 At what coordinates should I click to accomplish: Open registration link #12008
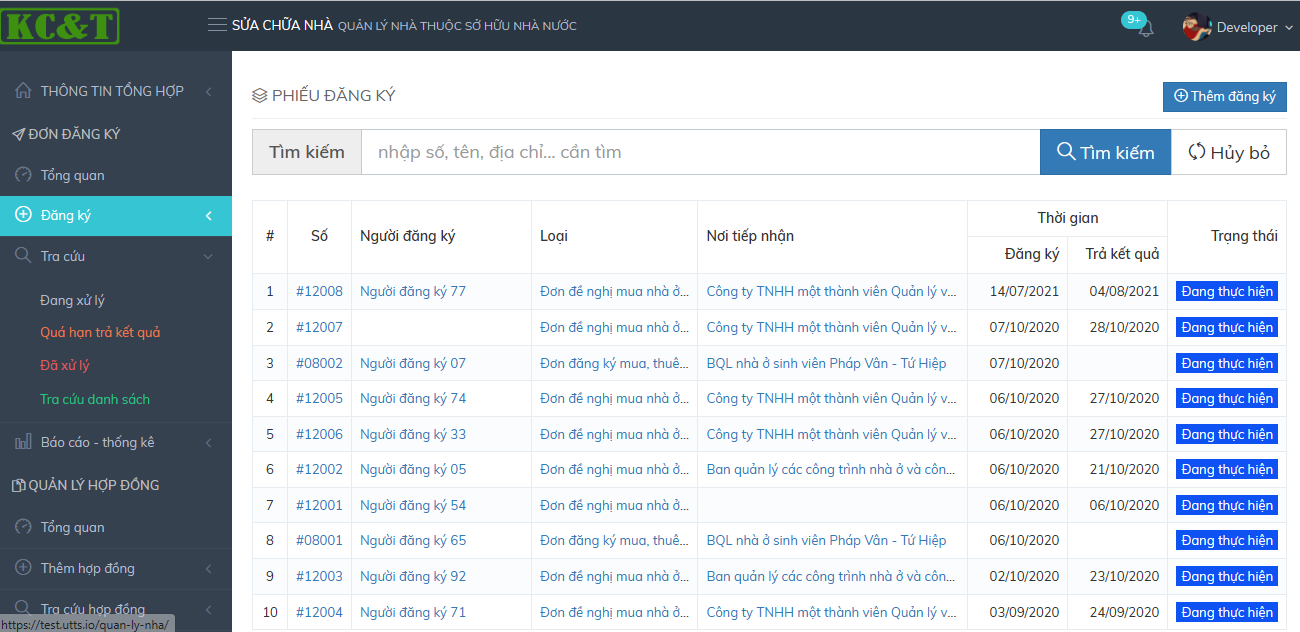click(x=319, y=291)
